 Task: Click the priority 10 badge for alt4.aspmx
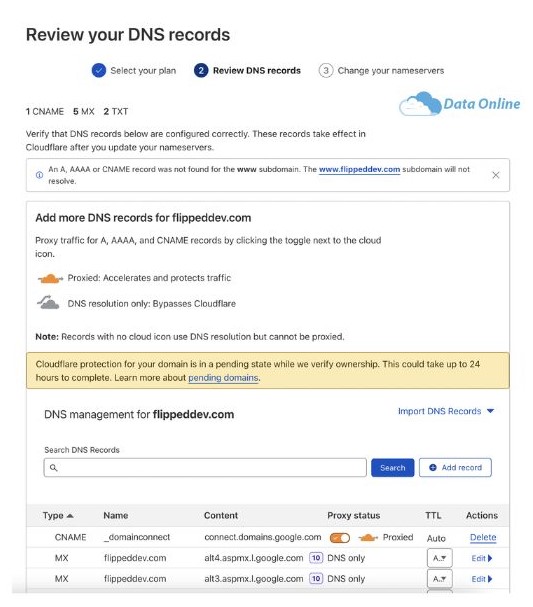[x=316, y=558]
